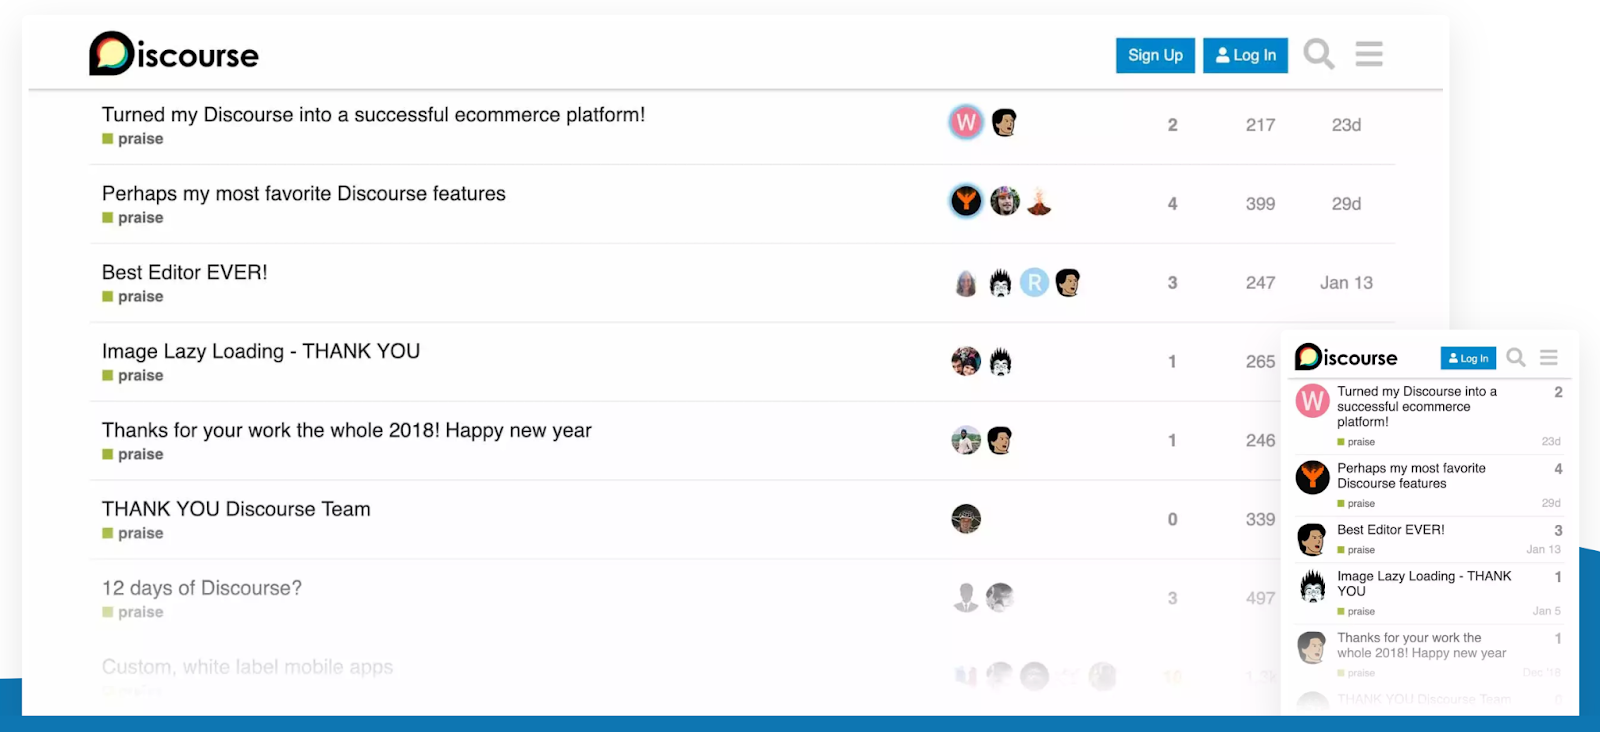Open search using the desktop magnifier icon
1600x732 pixels.
point(1319,54)
